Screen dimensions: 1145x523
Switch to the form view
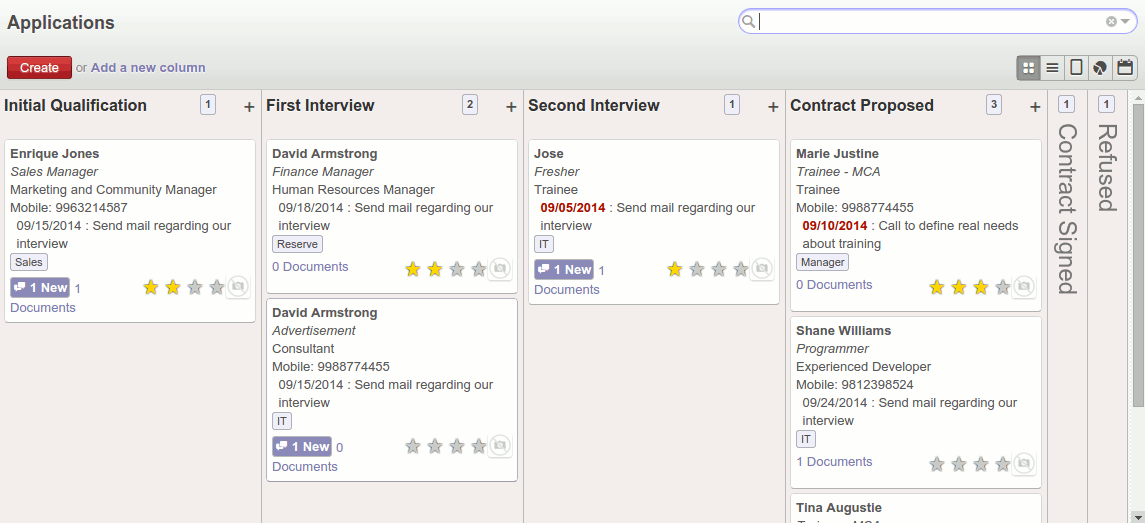pyautogui.click(x=1076, y=68)
